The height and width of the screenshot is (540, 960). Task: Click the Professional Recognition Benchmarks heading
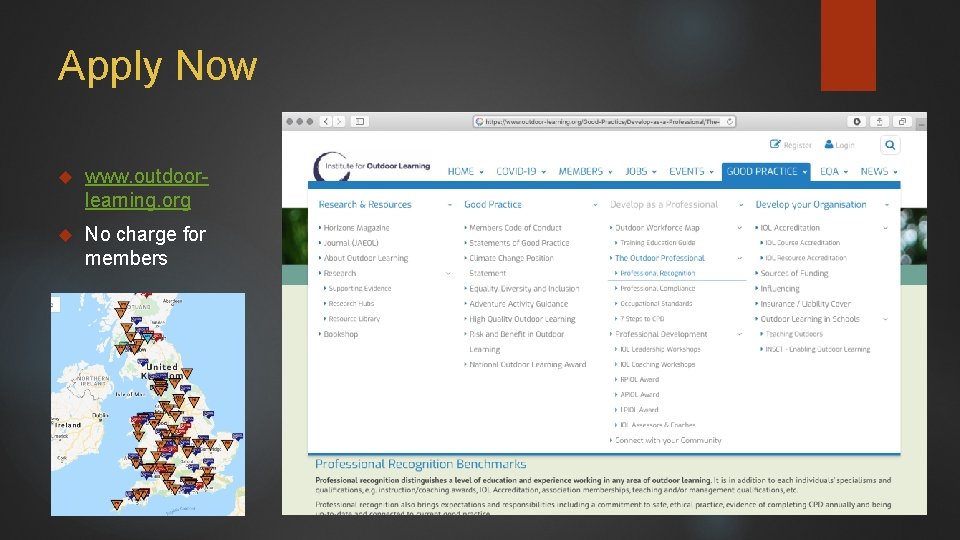coord(421,464)
